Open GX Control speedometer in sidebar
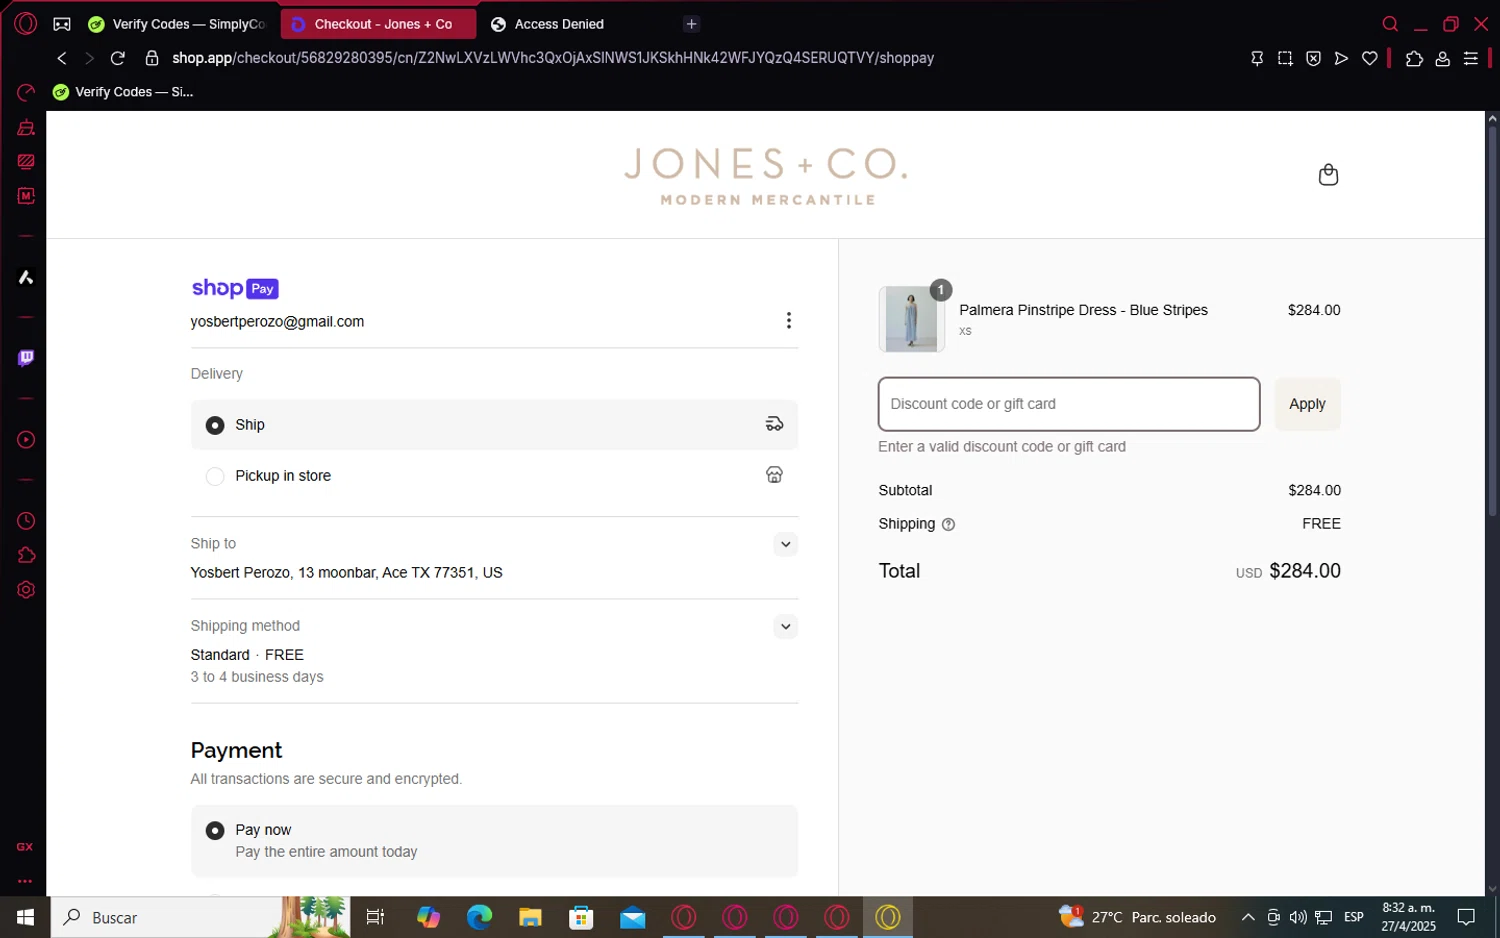The image size is (1500, 938). [x=26, y=93]
